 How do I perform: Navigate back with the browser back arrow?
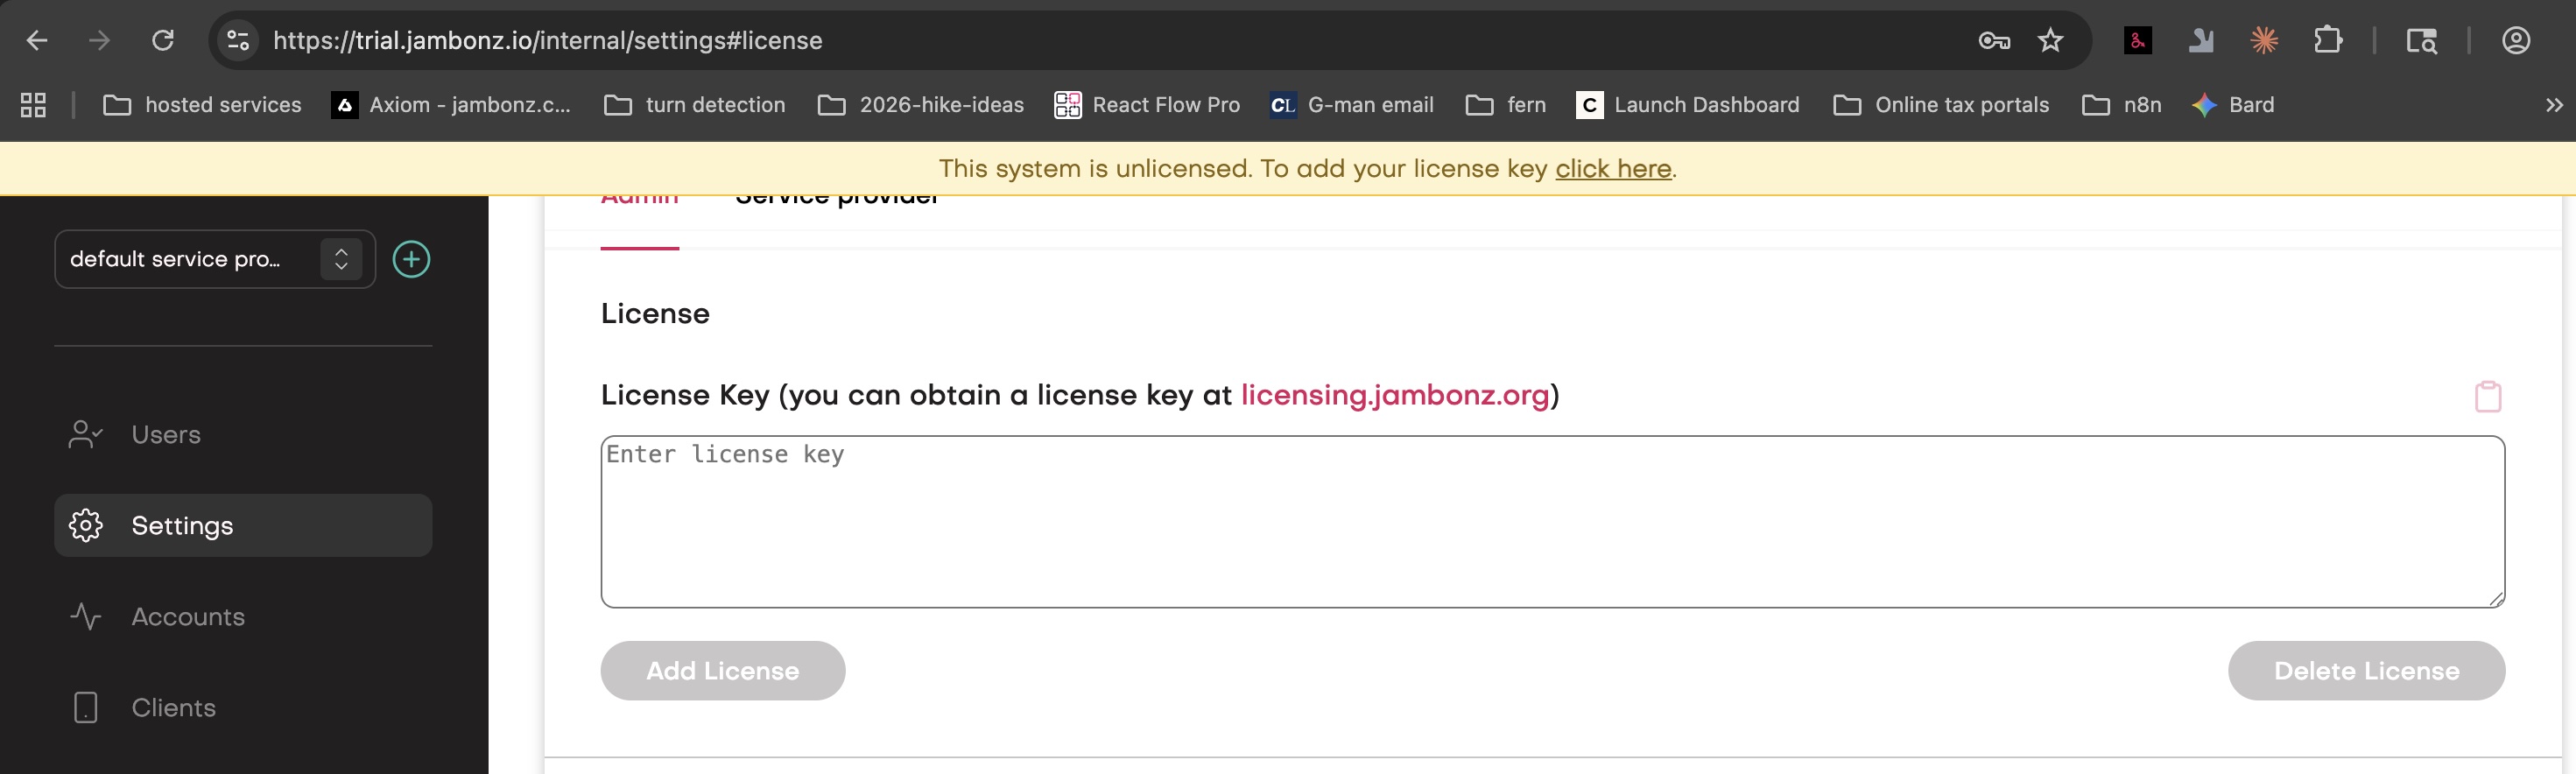coord(37,40)
